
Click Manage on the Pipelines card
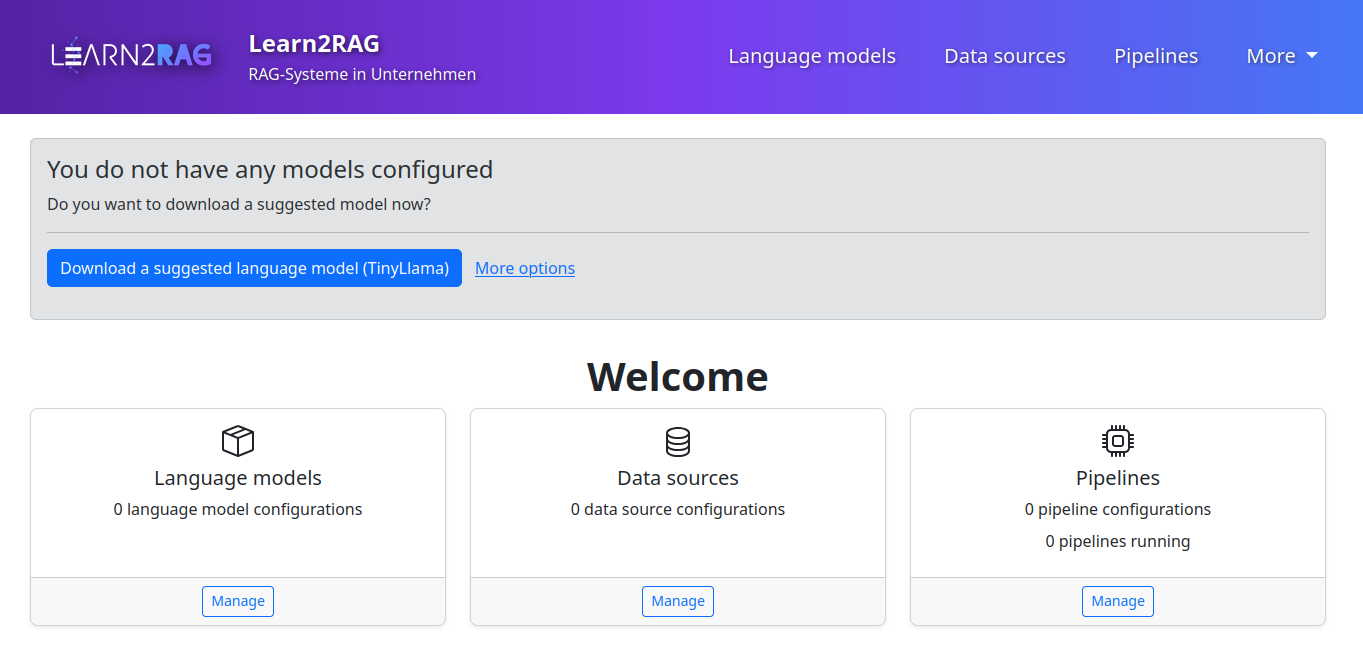(1117, 601)
